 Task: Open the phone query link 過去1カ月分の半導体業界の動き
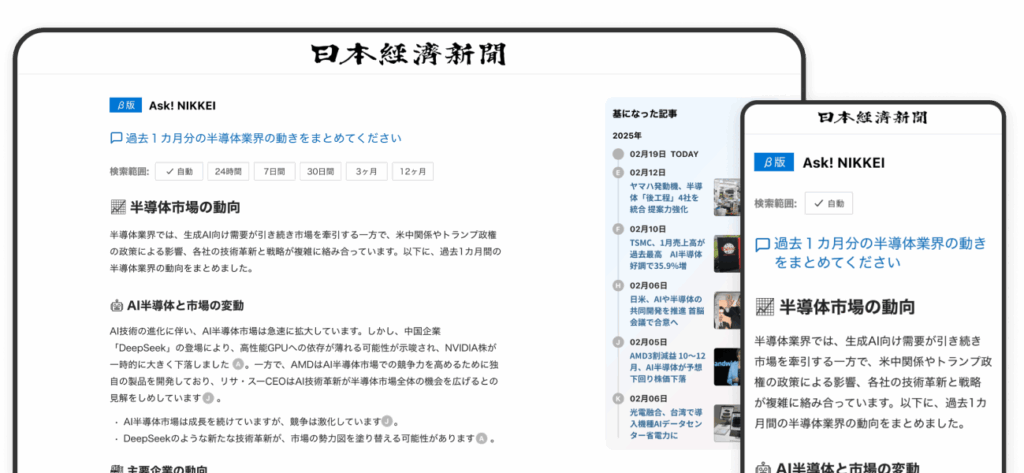click(880, 253)
